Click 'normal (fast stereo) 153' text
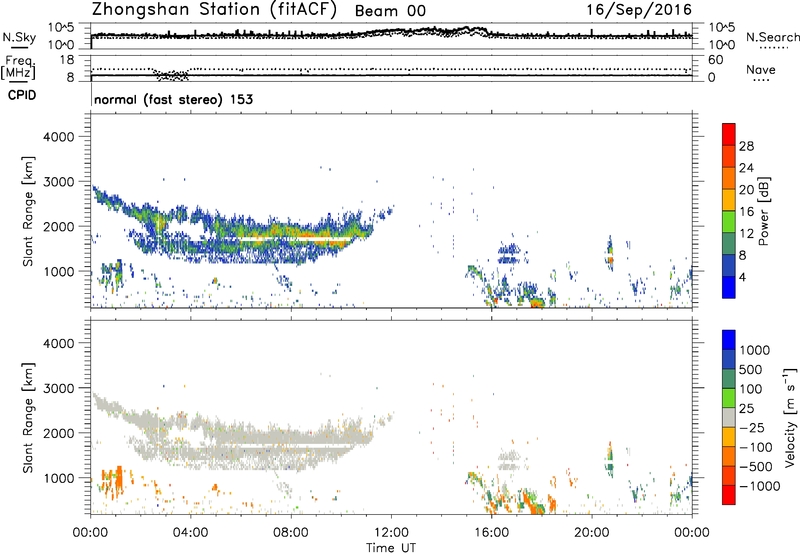 pos(173,99)
